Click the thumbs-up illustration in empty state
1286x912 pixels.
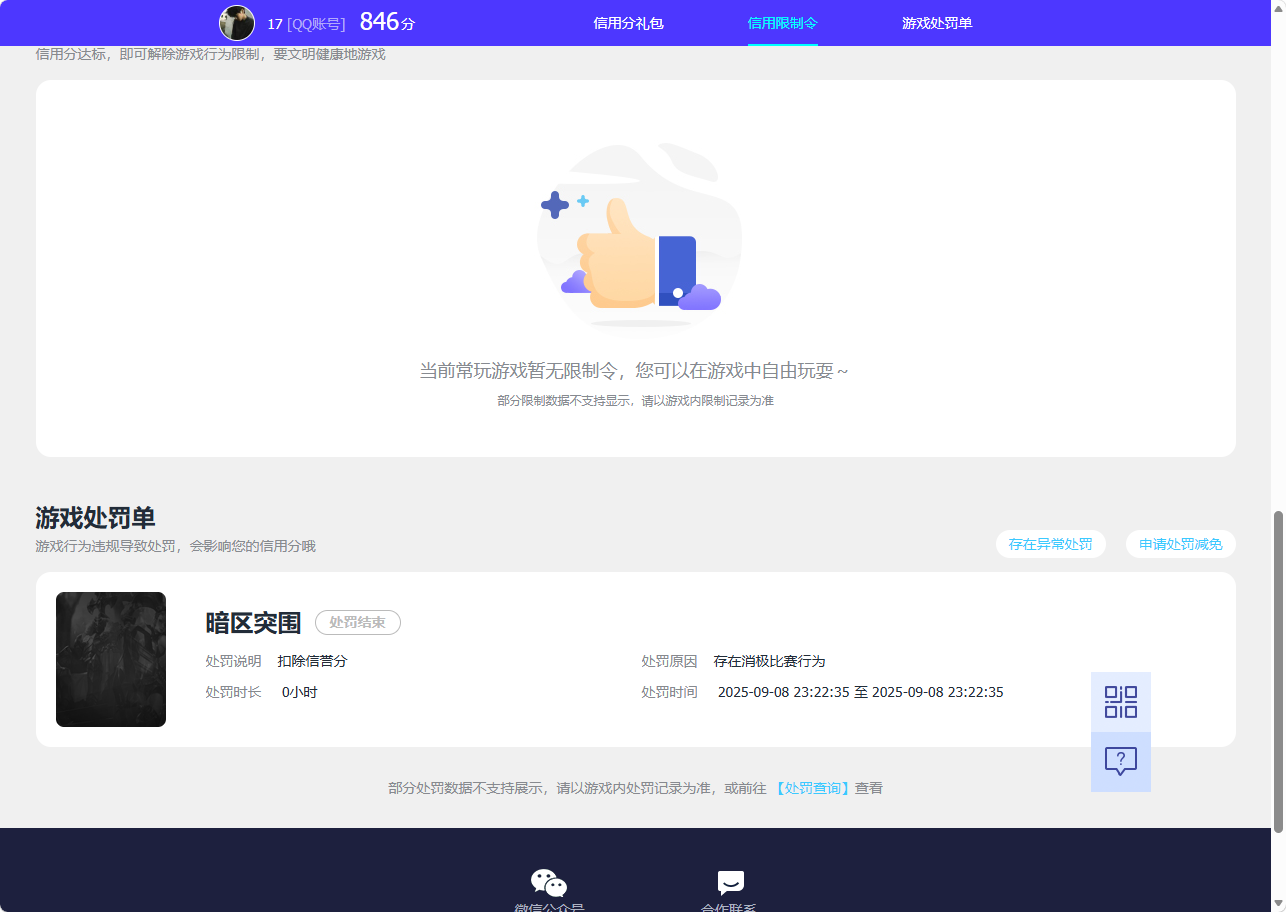click(640, 236)
